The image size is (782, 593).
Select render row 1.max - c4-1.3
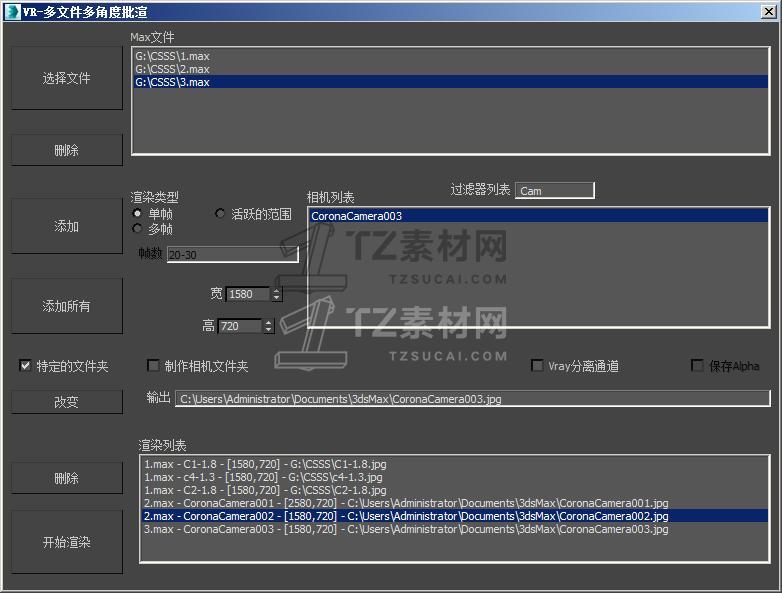click(455, 477)
